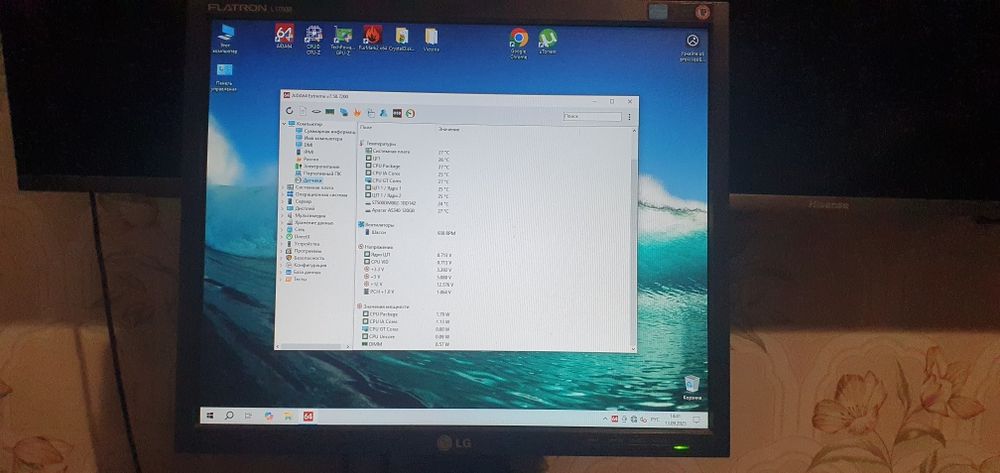Launch Google Chrome from desktop
This screenshot has height=473, width=1000.
click(x=518, y=43)
